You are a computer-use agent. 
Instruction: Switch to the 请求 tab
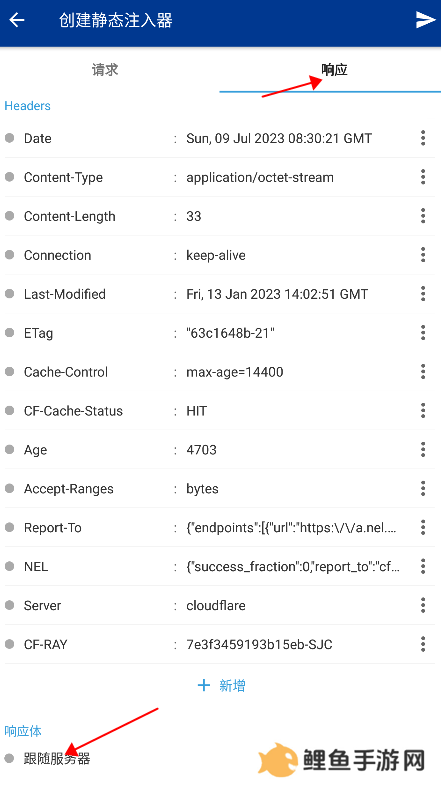coord(105,70)
